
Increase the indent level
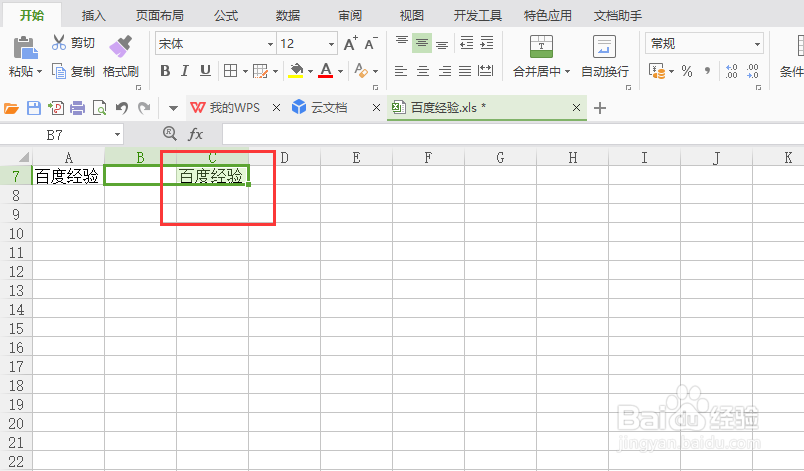coord(487,43)
